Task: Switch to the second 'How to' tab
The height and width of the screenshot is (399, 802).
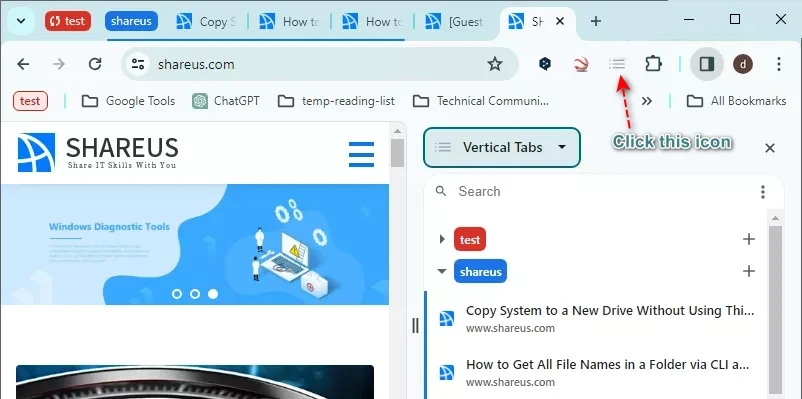Action: tap(372, 21)
